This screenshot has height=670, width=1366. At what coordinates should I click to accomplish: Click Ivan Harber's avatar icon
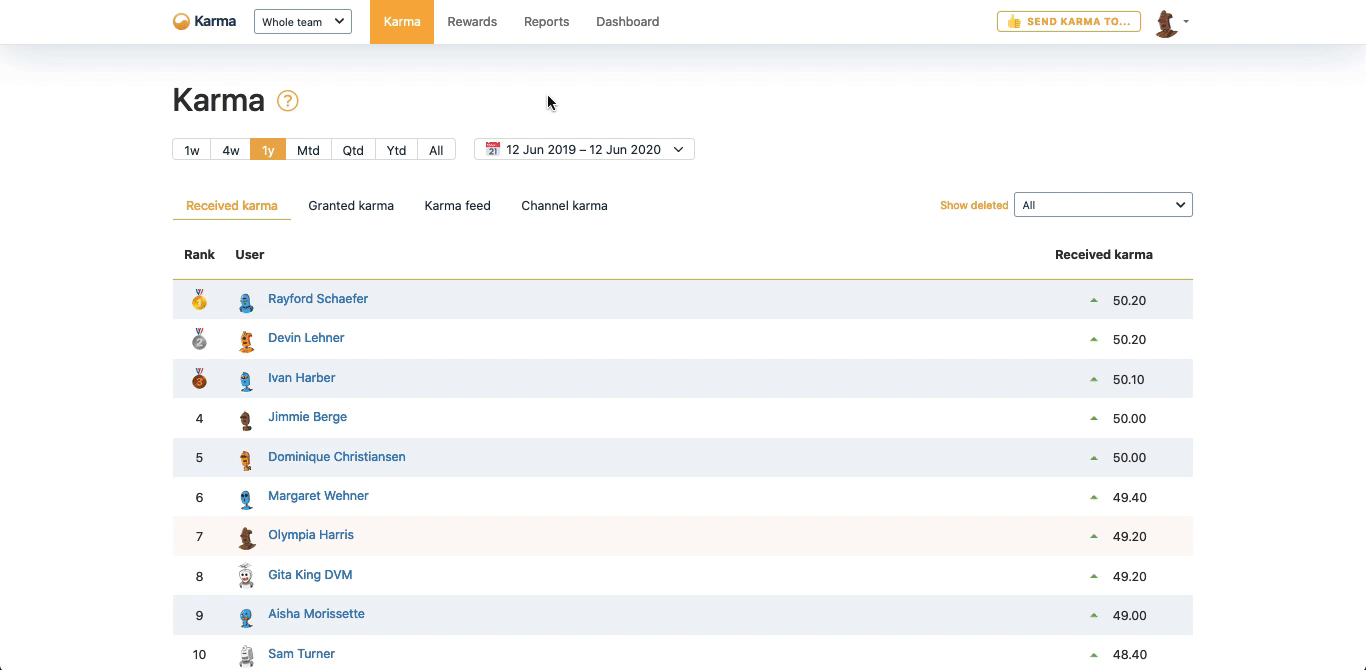point(246,381)
